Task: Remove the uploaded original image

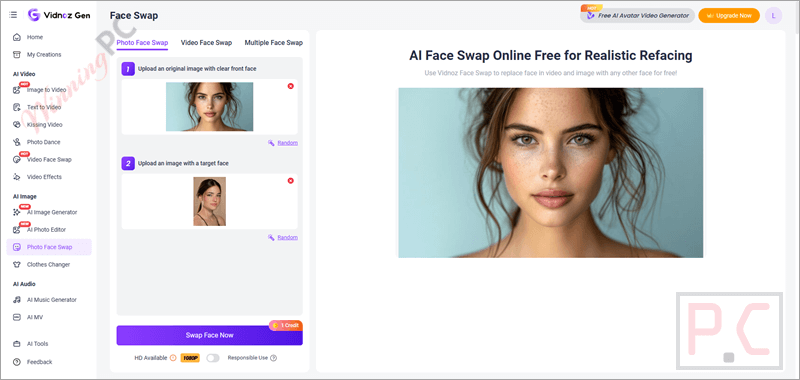Action: coord(291,86)
